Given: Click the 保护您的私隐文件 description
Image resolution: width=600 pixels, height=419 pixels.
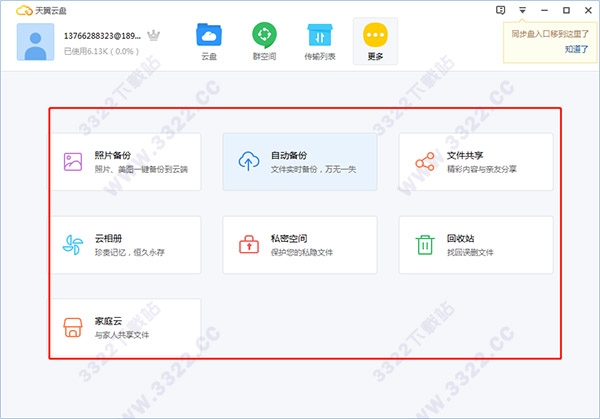Looking at the screenshot, I should (x=302, y=252).
